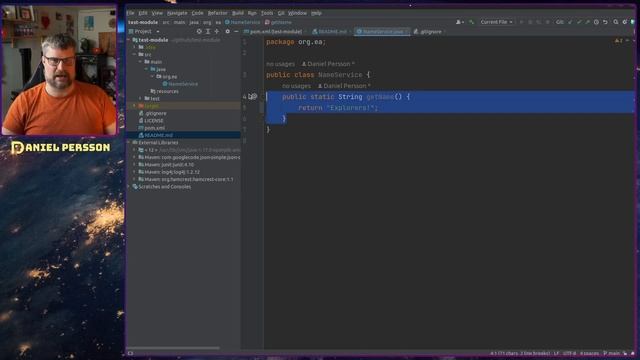Hide the Project tool window

pos(236,31)
